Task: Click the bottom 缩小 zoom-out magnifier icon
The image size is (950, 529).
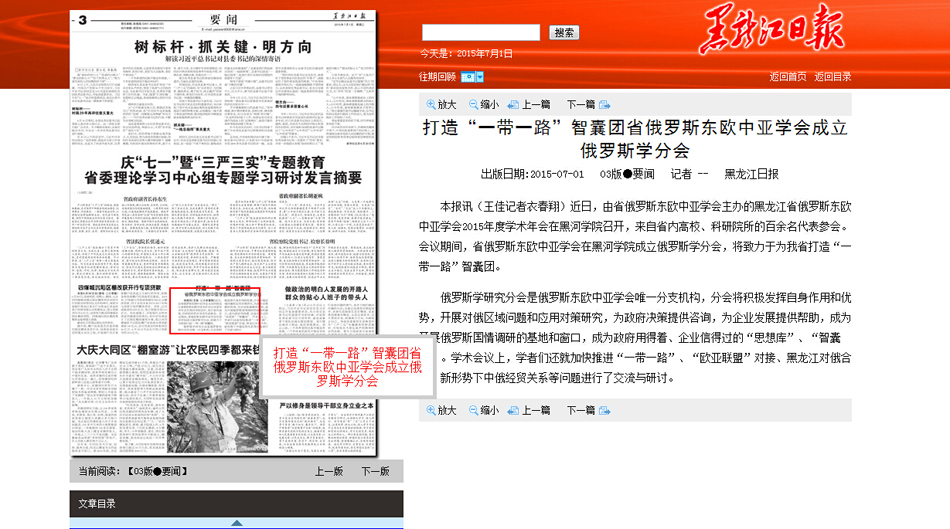Action: click(474, 410)
